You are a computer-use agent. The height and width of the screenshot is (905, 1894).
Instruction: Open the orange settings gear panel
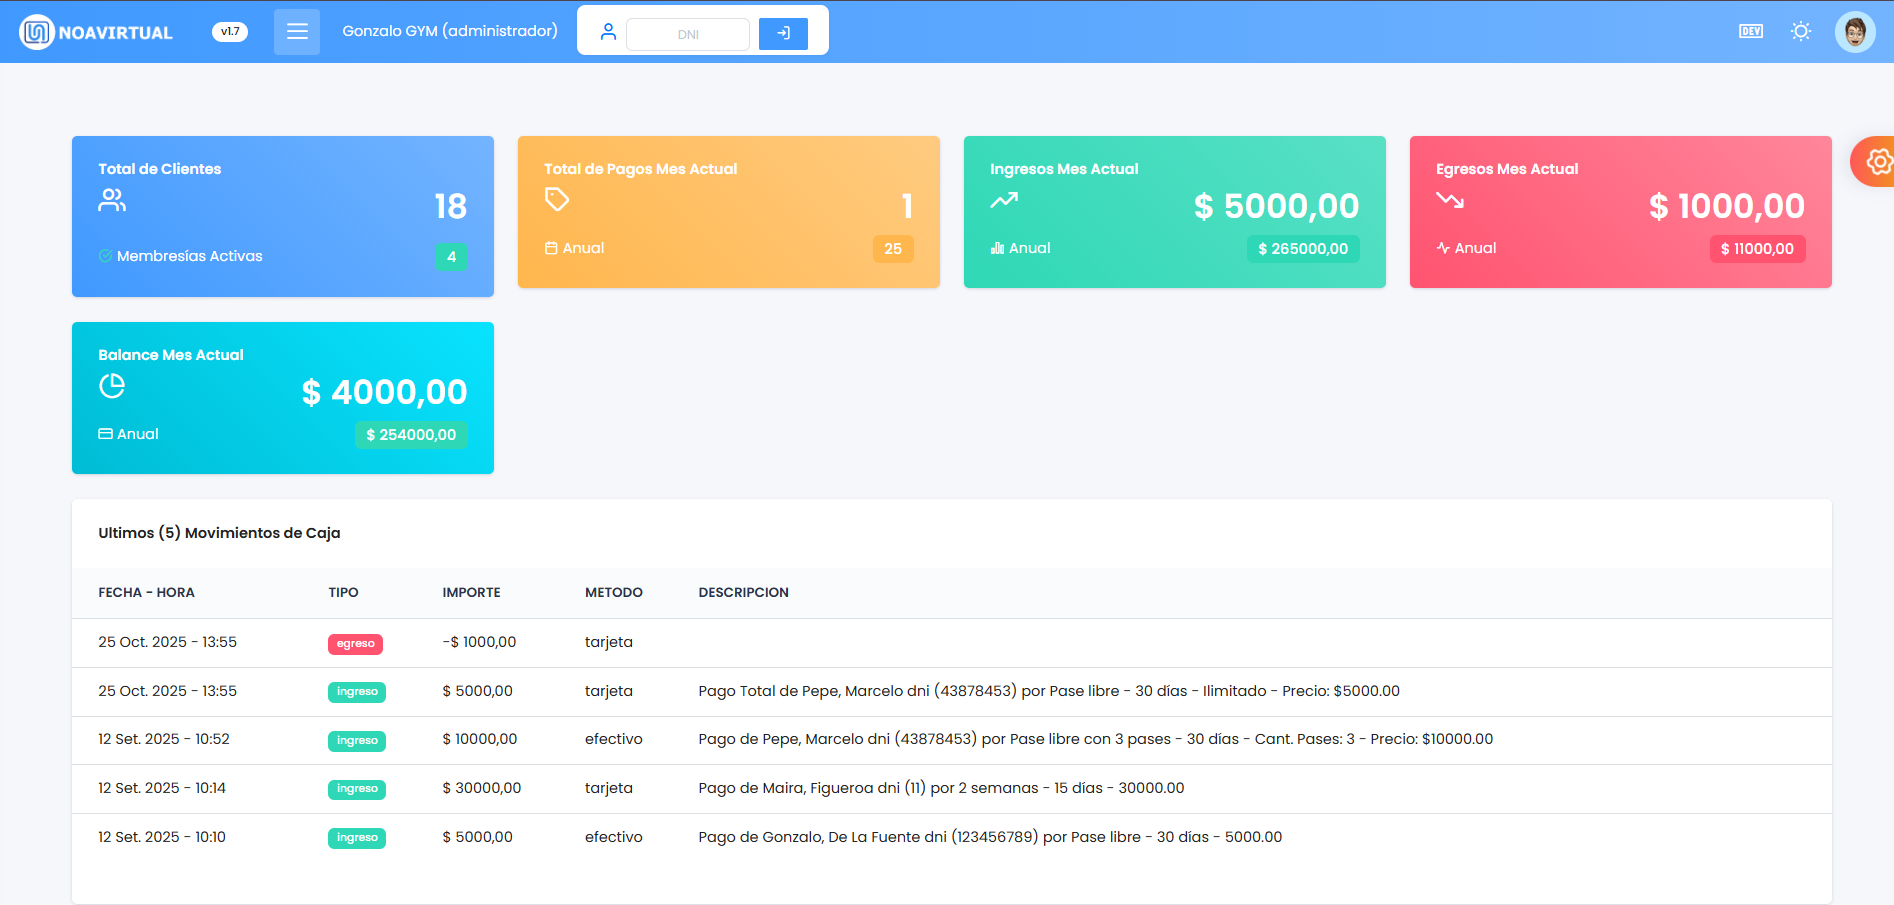coord(1877,161)
